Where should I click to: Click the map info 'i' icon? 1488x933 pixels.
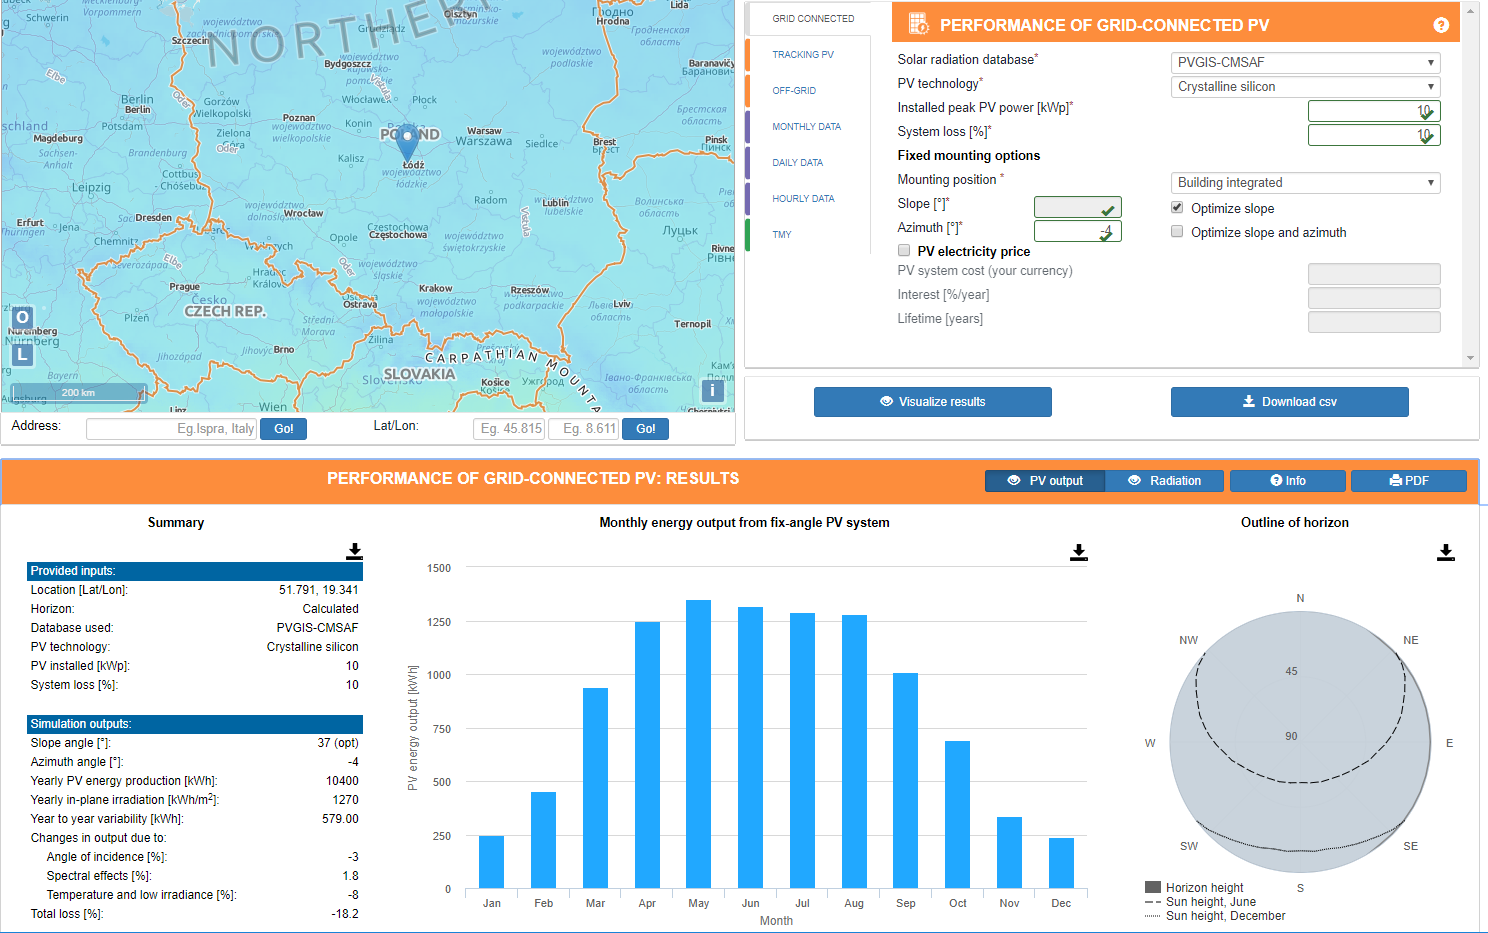point(712,391)
